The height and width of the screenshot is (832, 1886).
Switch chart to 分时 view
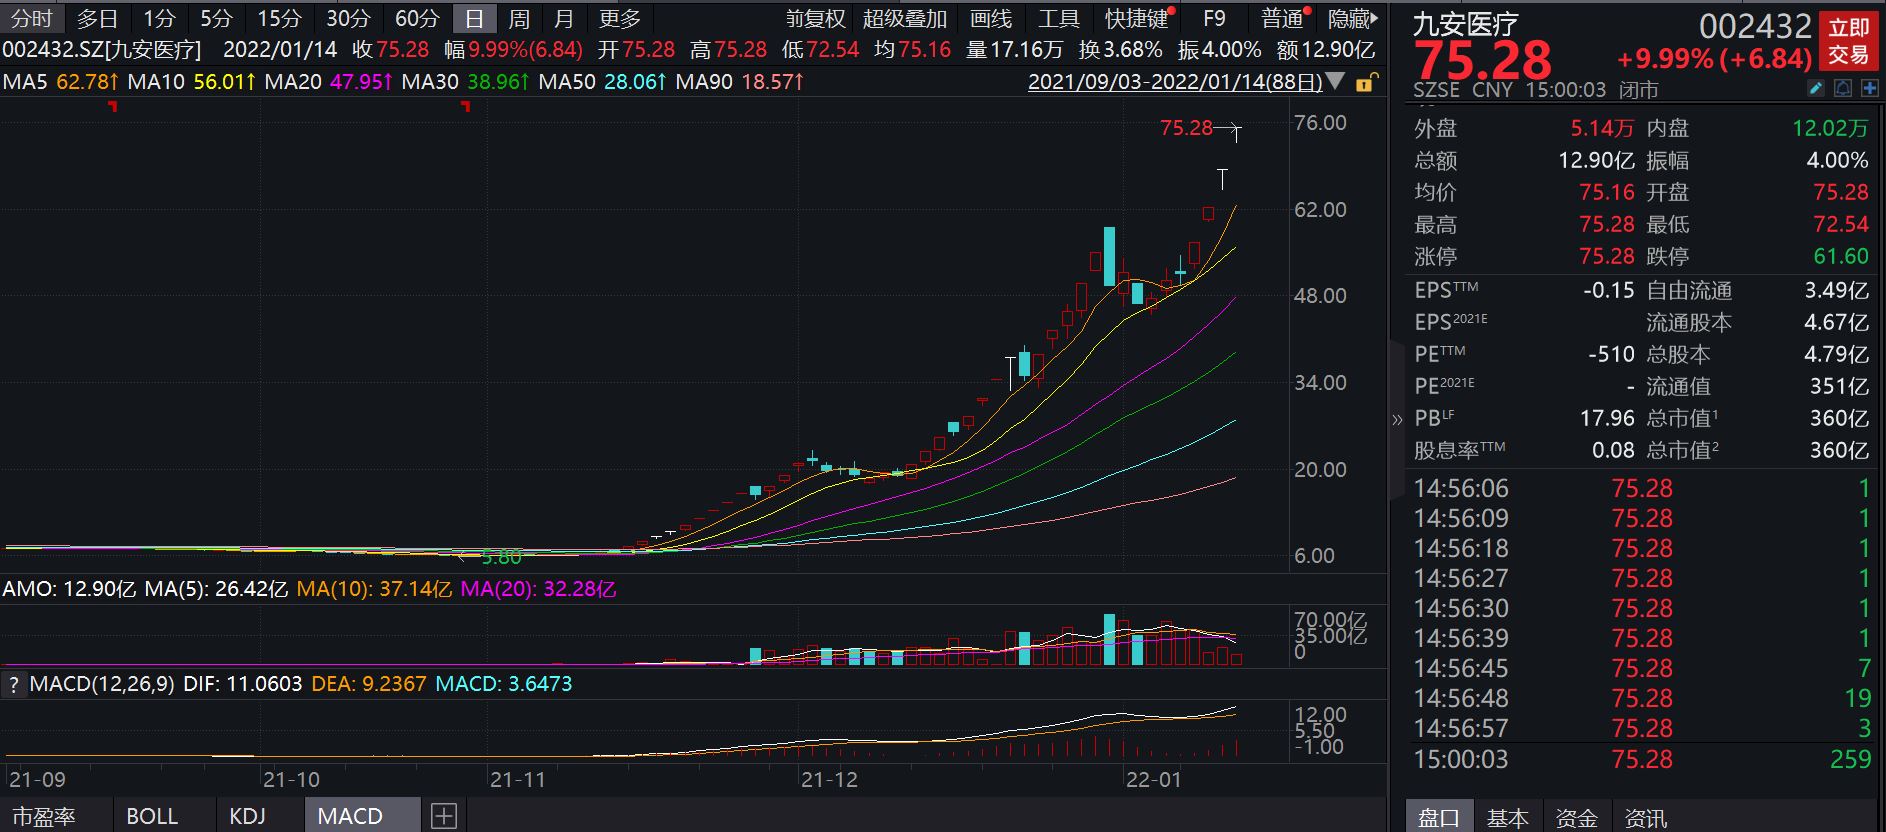tap(32, 19)
